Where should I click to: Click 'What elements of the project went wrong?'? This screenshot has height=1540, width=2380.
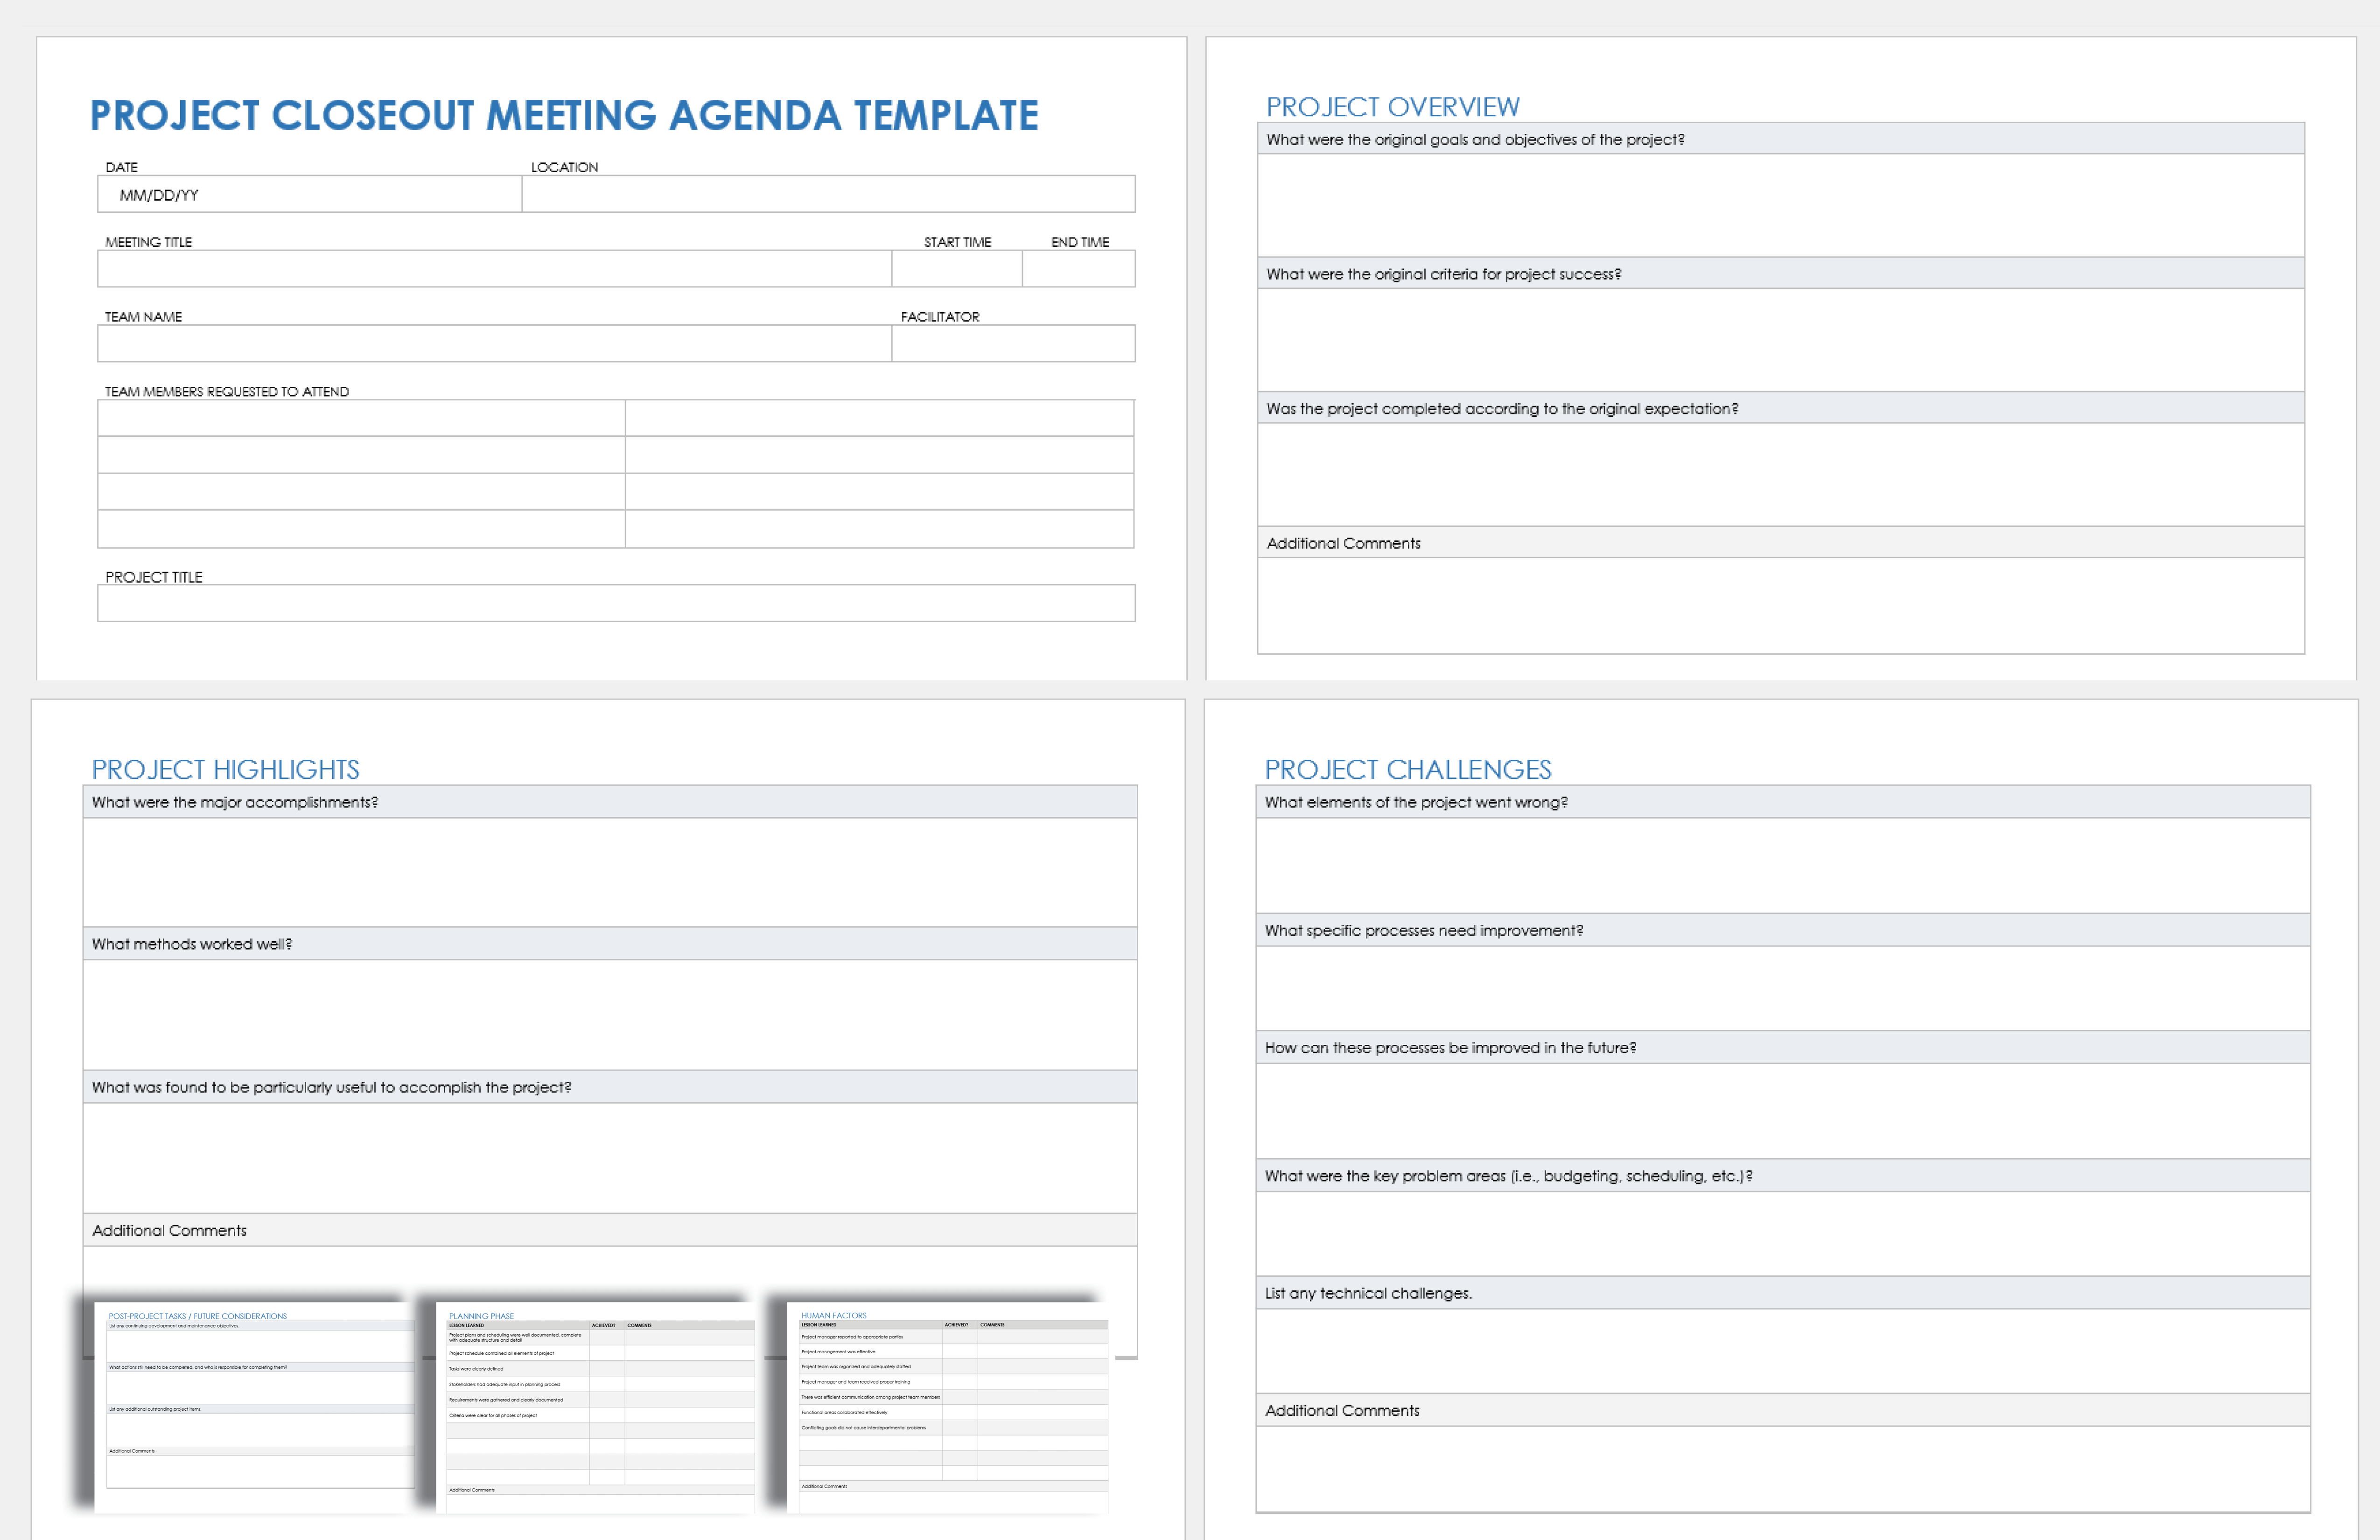coord(1782,802)
